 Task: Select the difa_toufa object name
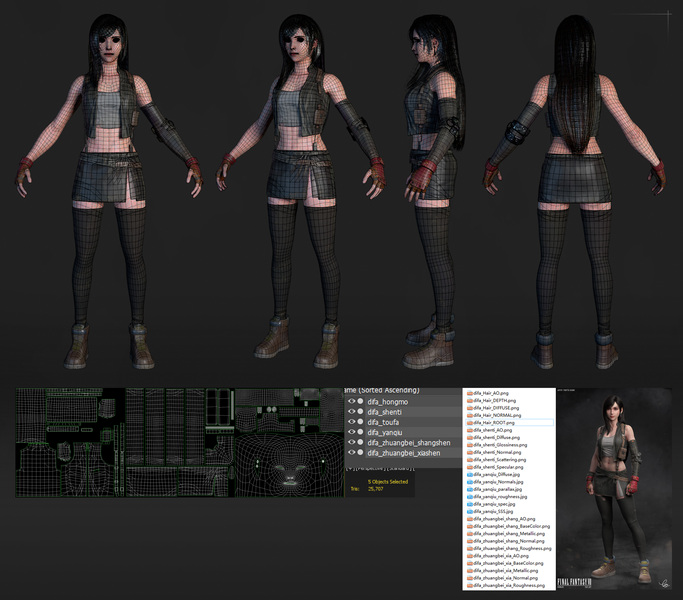[383, 422]
